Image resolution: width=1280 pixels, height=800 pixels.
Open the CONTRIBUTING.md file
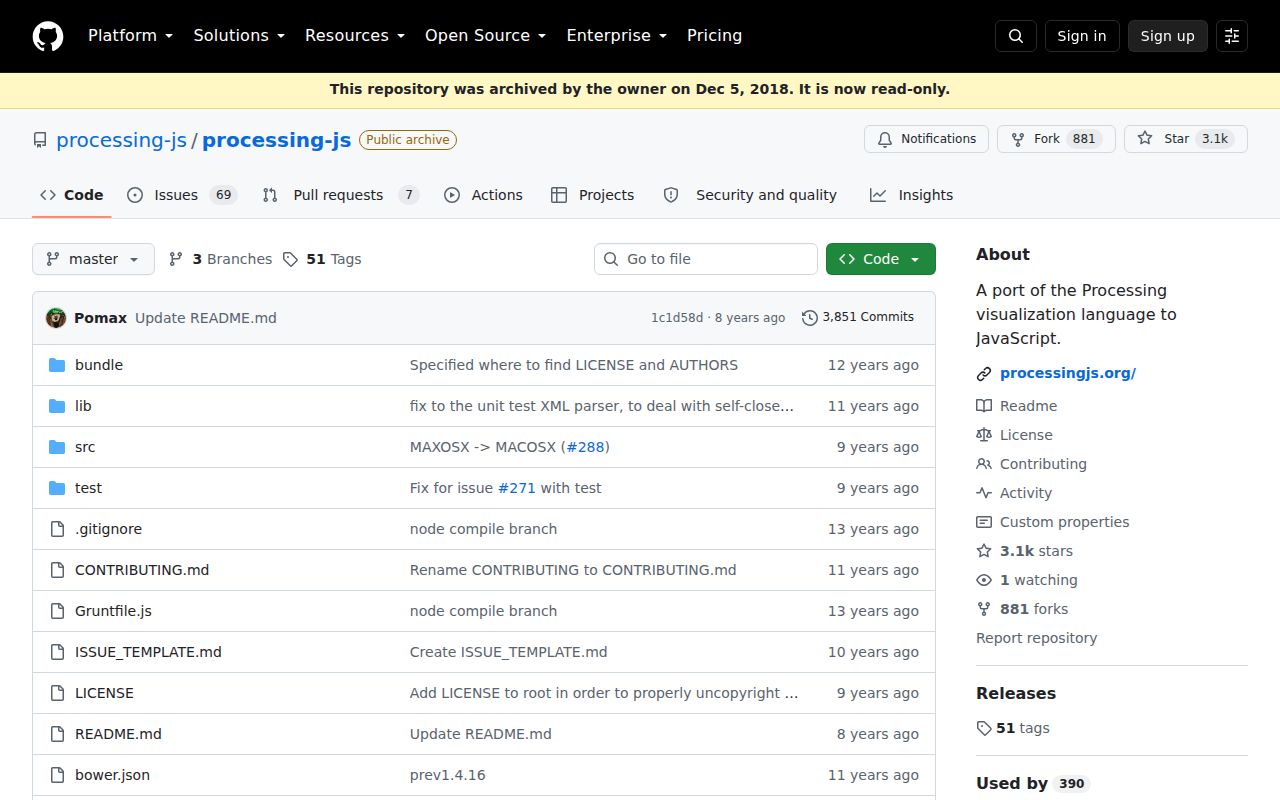(x=142, y=570)
